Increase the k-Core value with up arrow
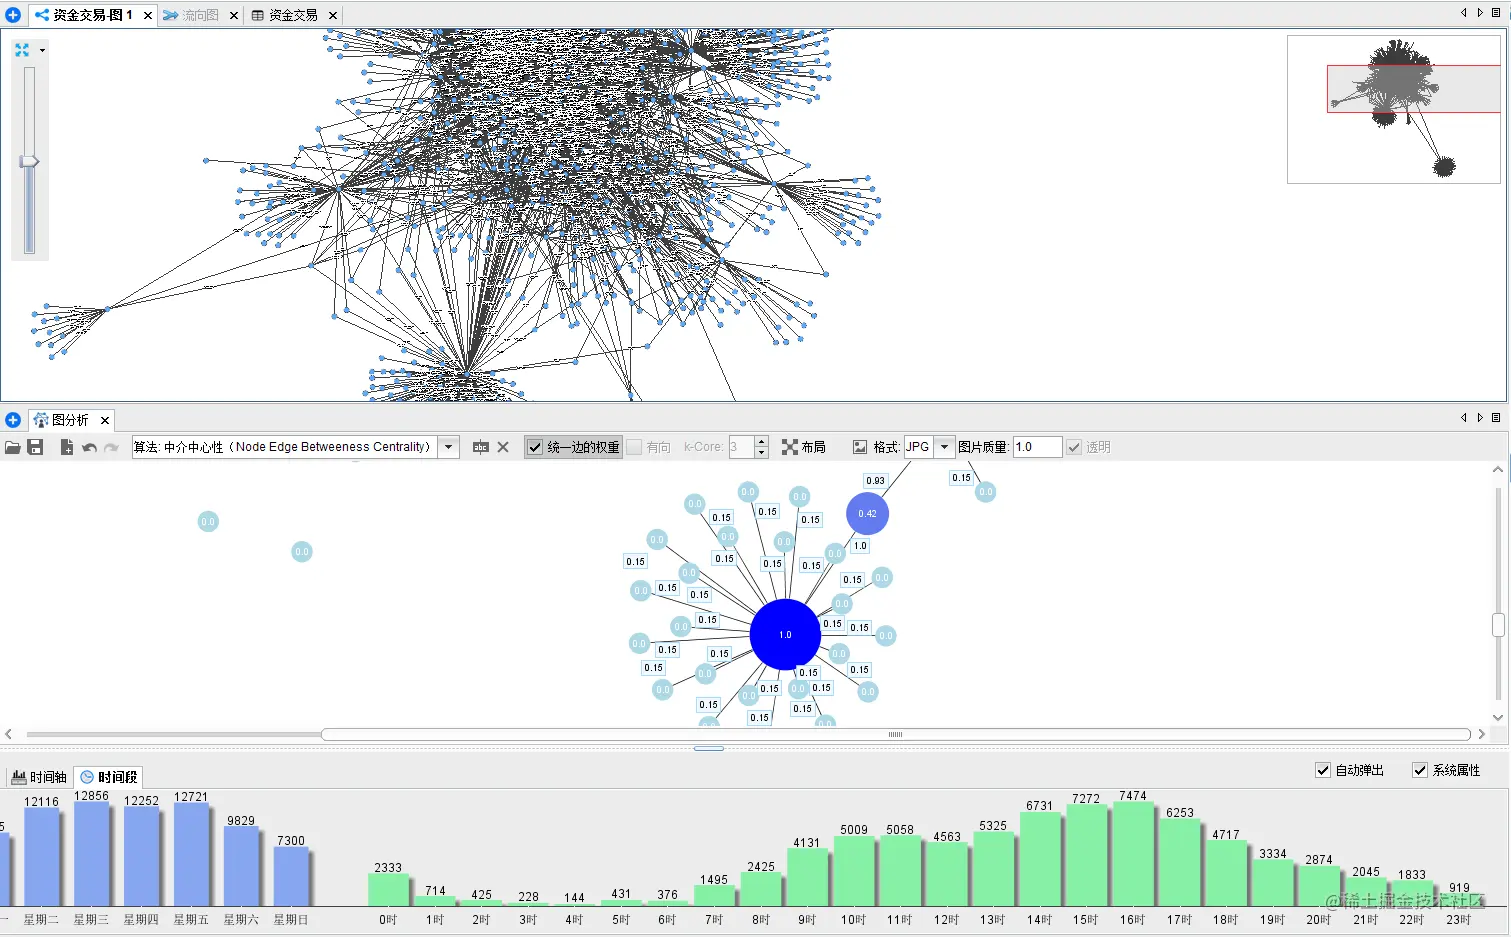The image size is (1511, 937). click(x=762, y=442)
